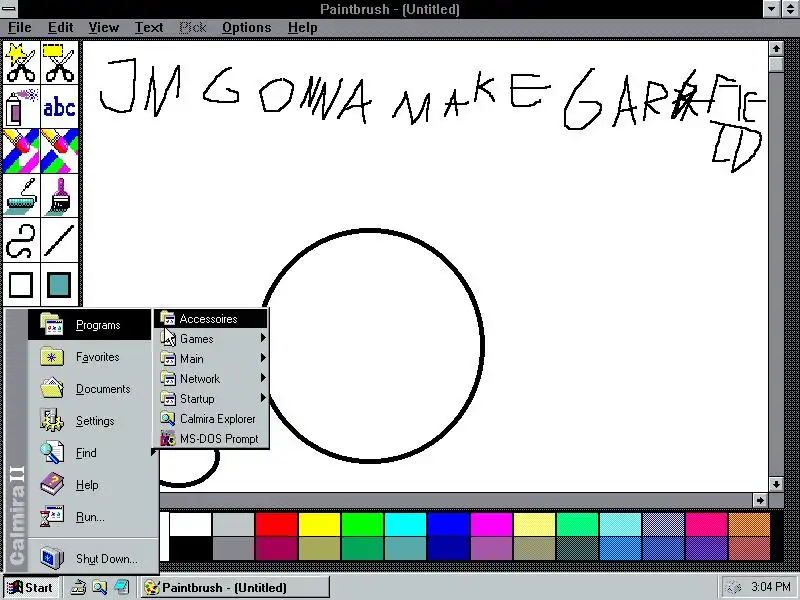Choose the Airbrush spray can tool
This screenshot has width=800, height=600.
[x=21, y=107]
